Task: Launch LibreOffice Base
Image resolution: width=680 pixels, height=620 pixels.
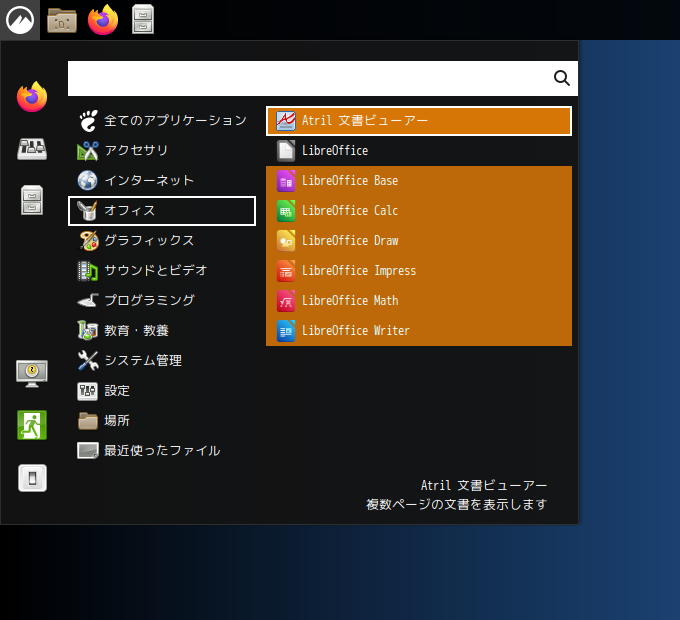Action: [x=419, y=181]
